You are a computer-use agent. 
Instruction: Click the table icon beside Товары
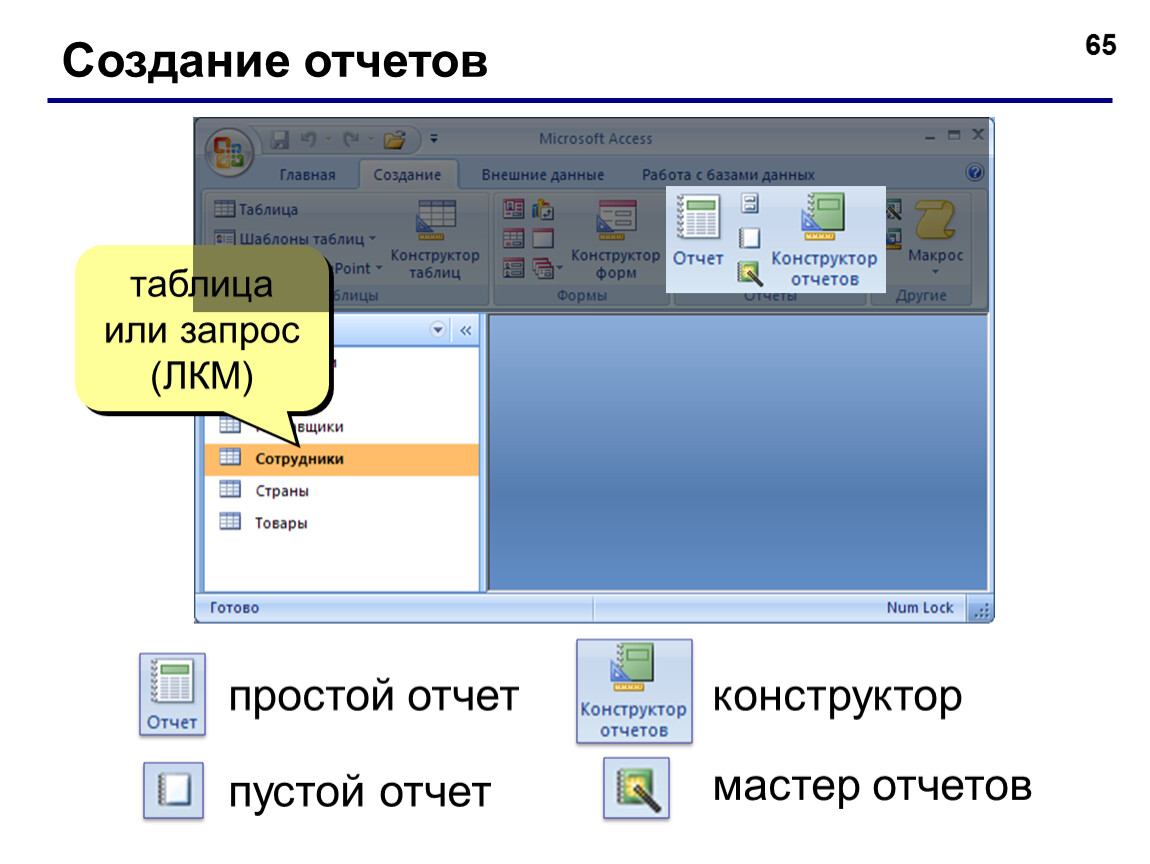tap(230, 521)
